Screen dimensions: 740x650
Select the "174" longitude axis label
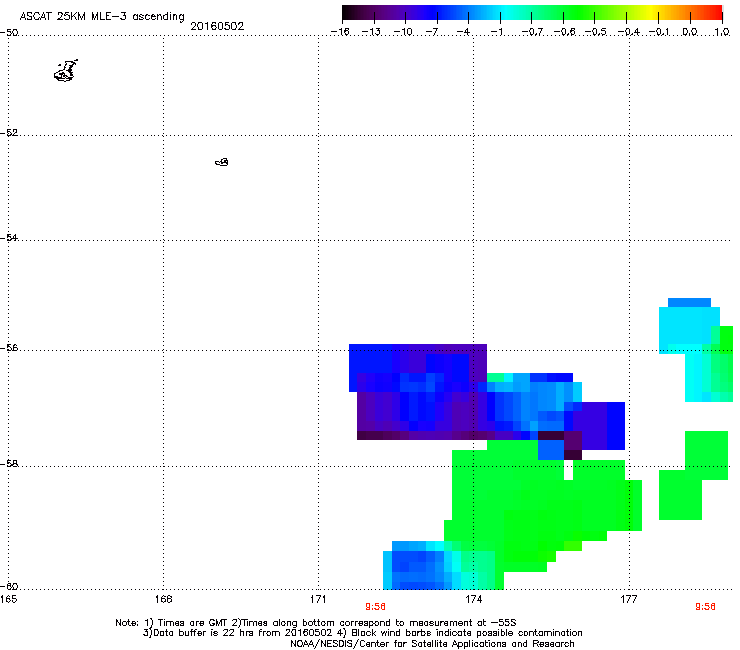[x=473, y=599]
